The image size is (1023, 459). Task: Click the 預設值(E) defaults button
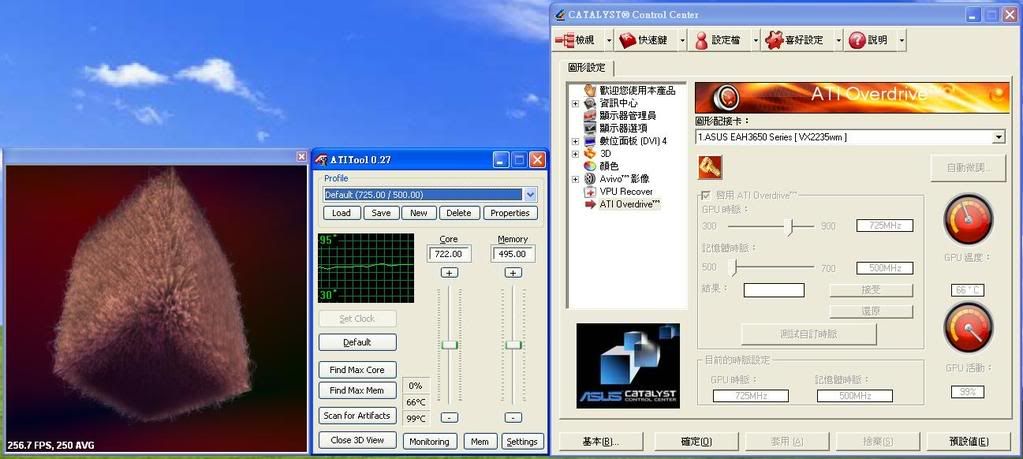click(x=969, y=441)
